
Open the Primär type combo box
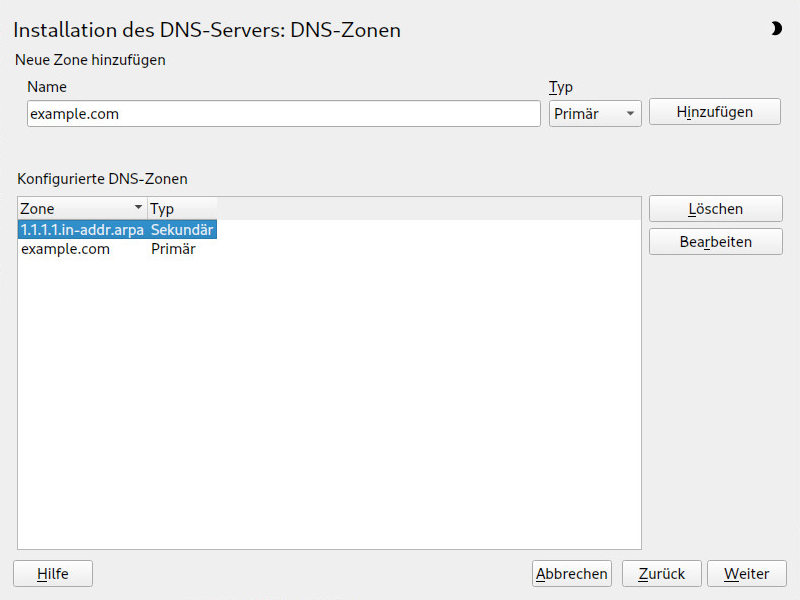tap(594, 114)
